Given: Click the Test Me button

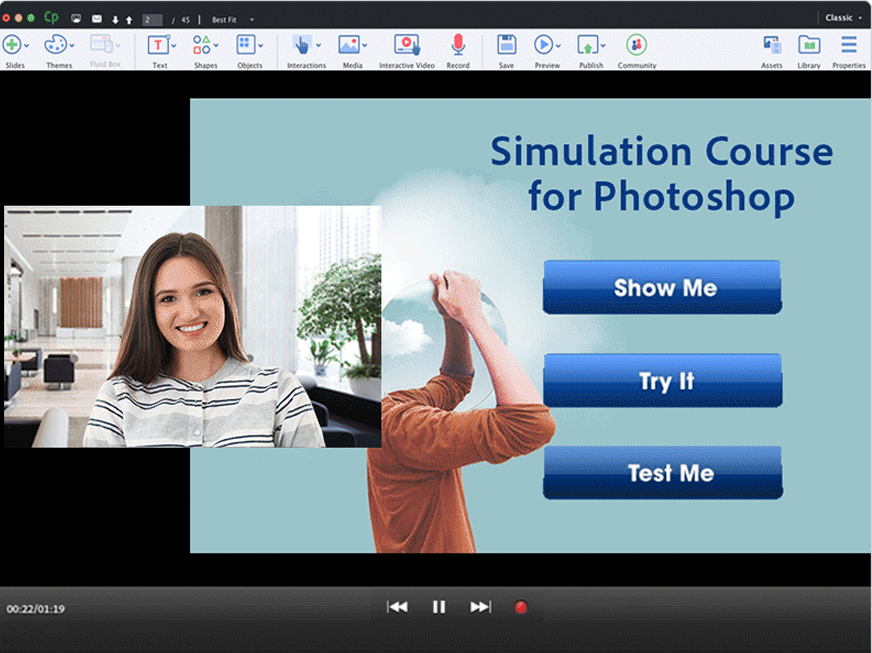Looking at the screenshot, I should (662, 473).
